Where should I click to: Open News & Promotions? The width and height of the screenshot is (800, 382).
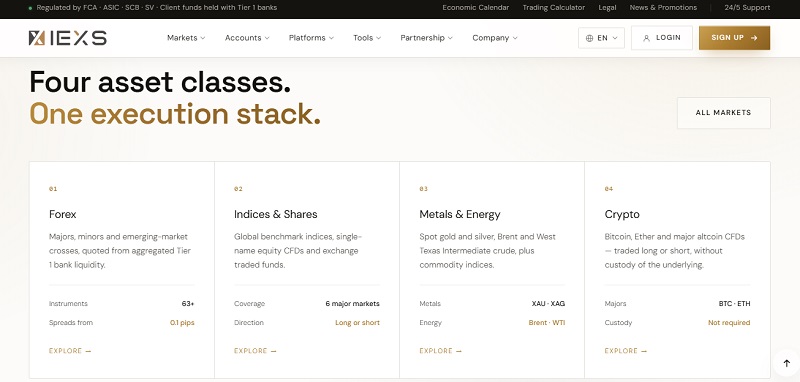tap(663, 8)
